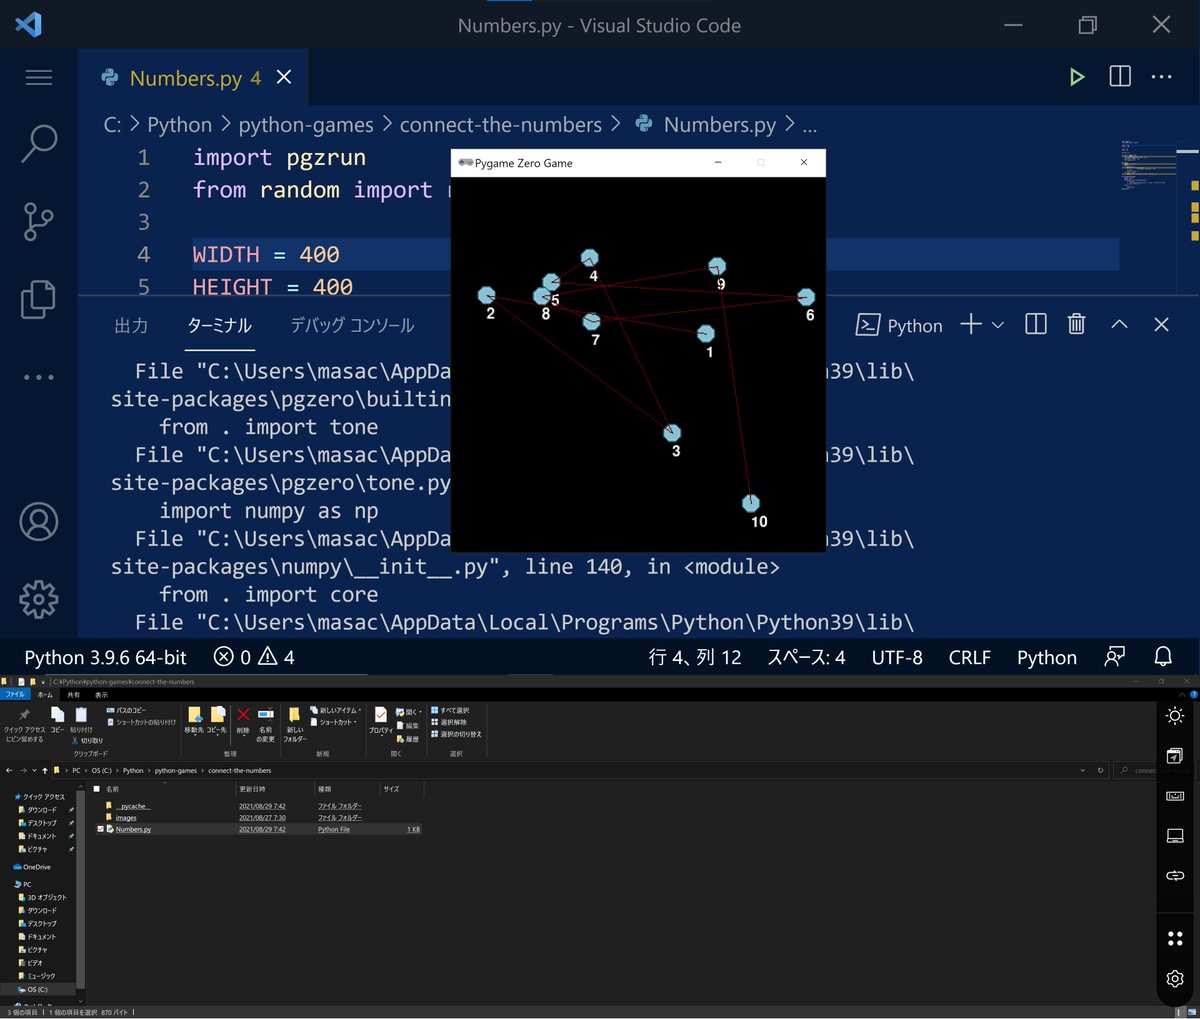This screenshot has height=1019, width=1200.
Task: Toggle select-all checkbox beside 名前 header
Action: (x=97, y=789)
